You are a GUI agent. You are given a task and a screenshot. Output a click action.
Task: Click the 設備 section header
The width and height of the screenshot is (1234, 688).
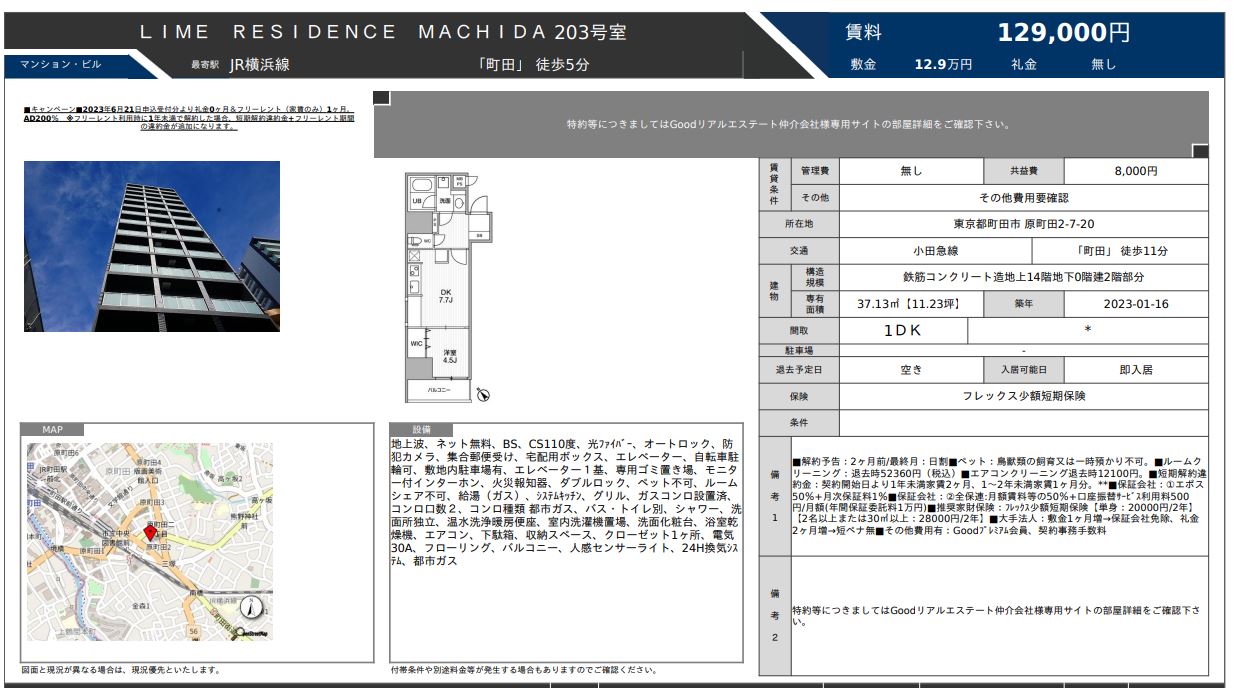pos(421,430)
